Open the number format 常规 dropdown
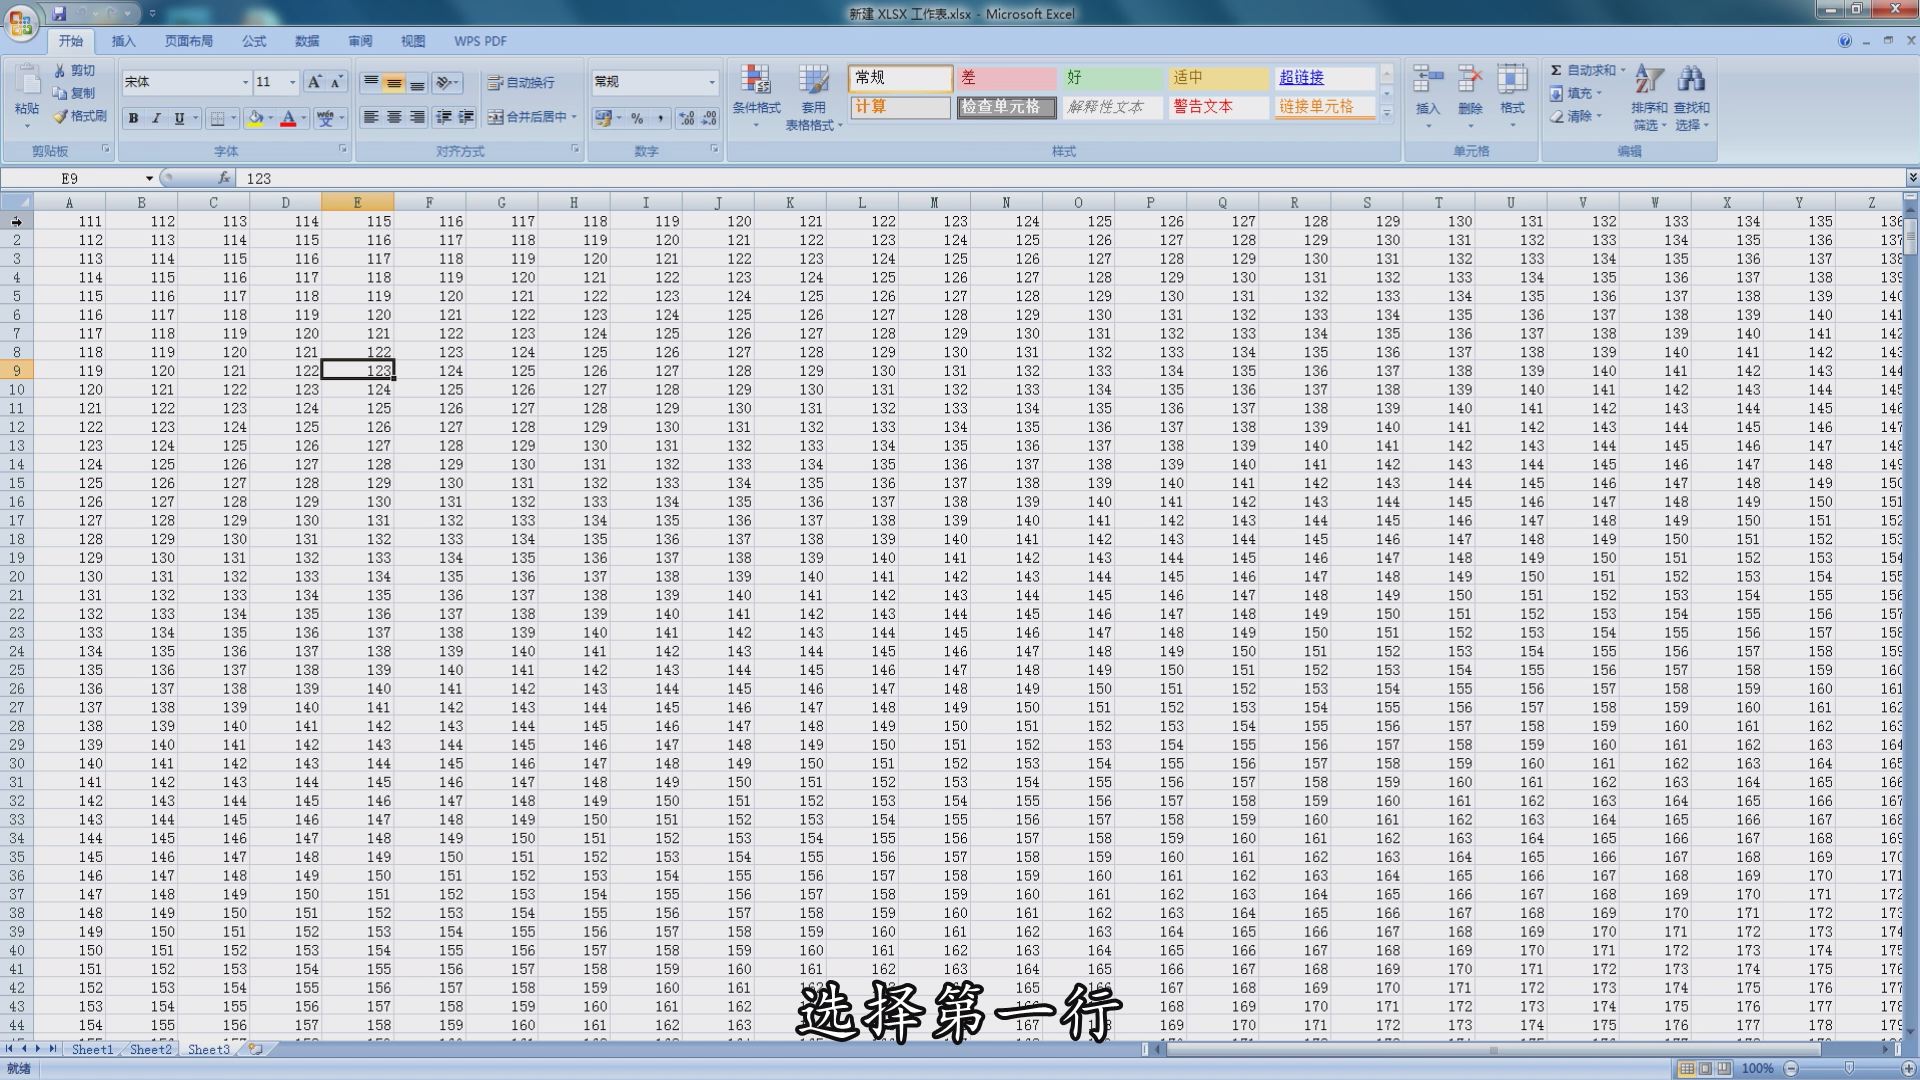This screenshot has height=1080, width=1920. (x=712, y=82)
